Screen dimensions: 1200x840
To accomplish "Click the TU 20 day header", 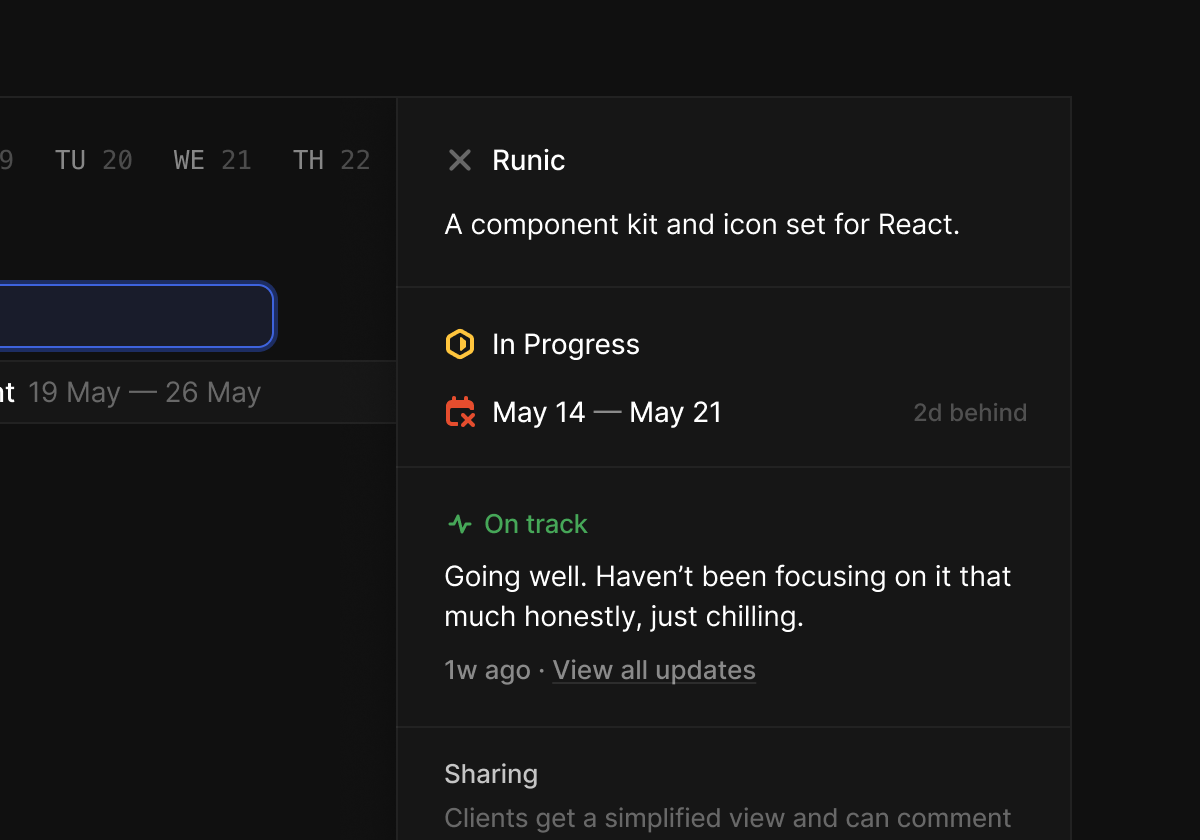I will point(94,160).
